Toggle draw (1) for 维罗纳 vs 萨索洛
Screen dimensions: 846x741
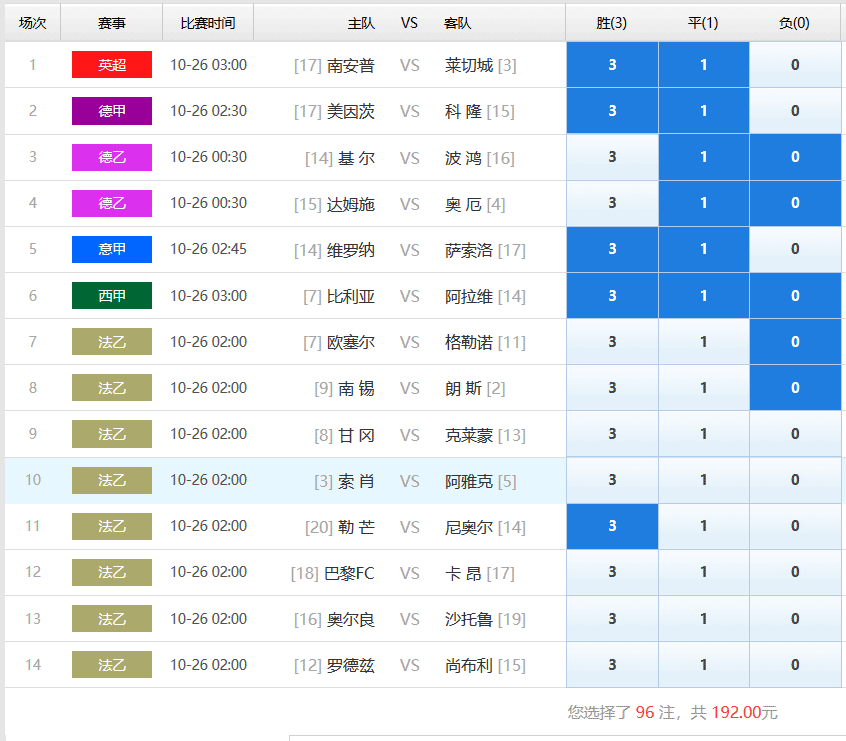pos(704,249)
